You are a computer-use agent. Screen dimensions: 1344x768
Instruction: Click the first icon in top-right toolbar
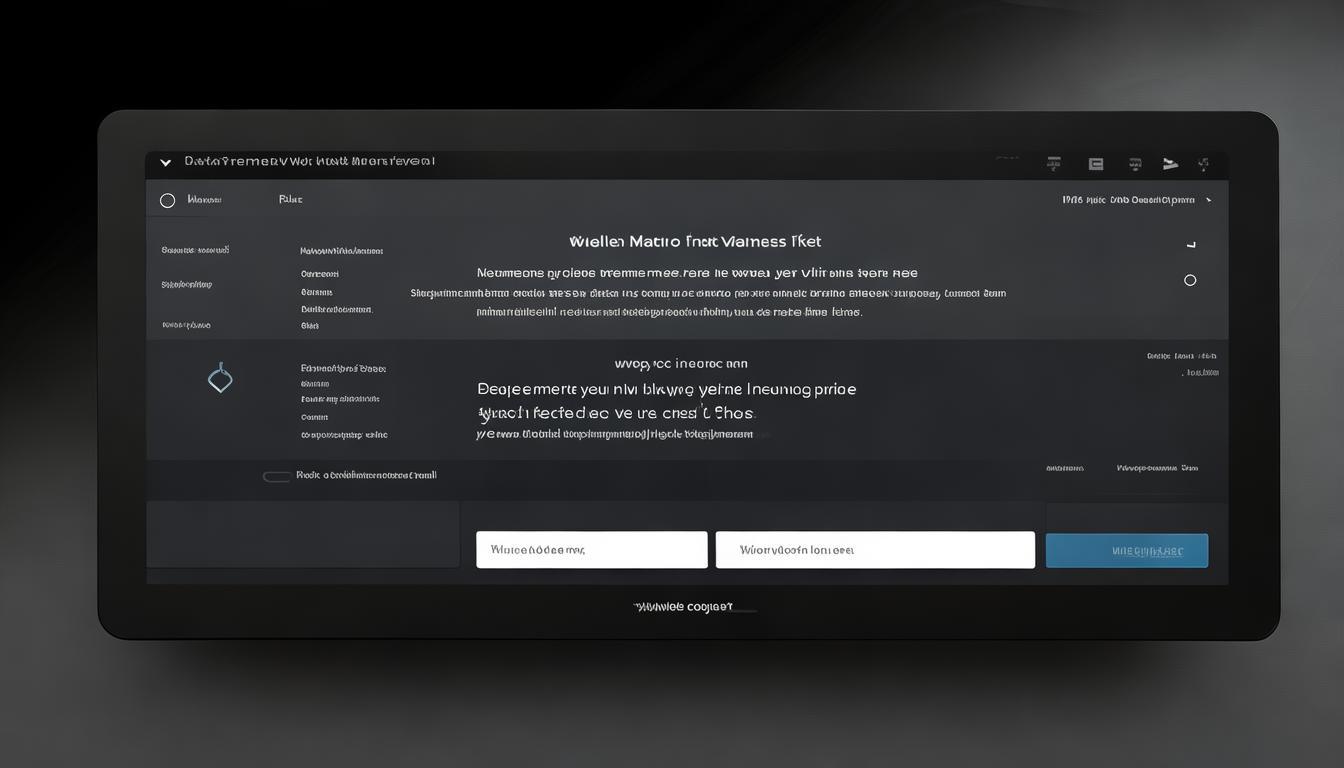(1053, 164)
